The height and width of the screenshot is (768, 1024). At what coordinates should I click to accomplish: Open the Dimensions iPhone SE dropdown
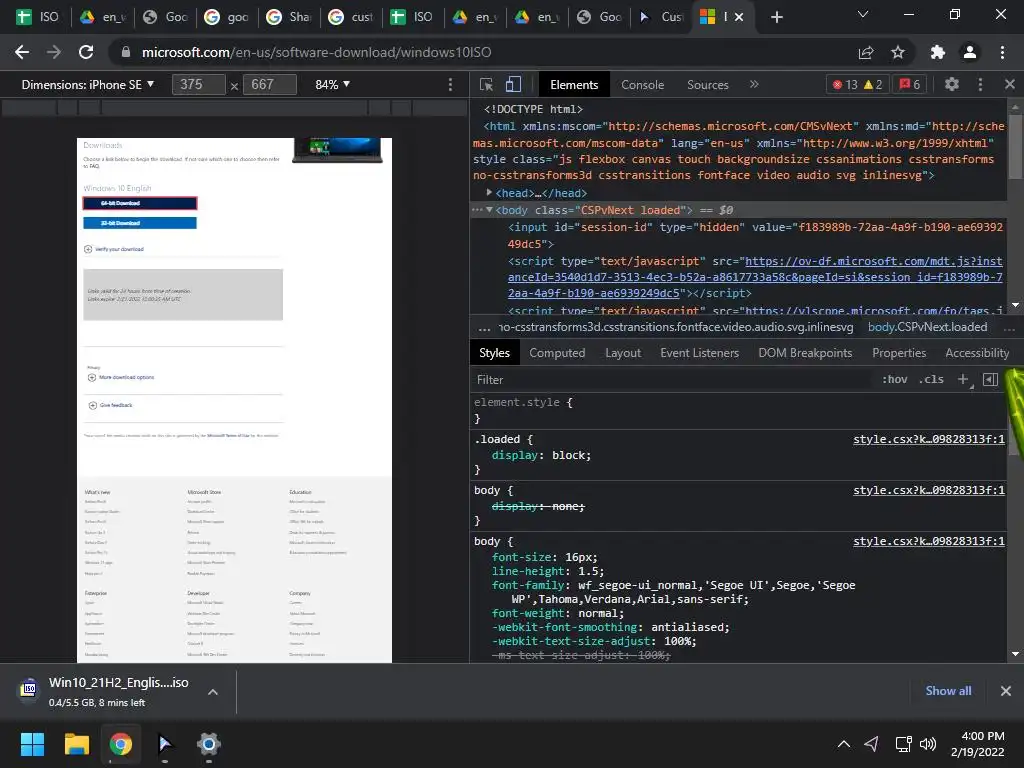pyautogui.click(x=88, y=85)
